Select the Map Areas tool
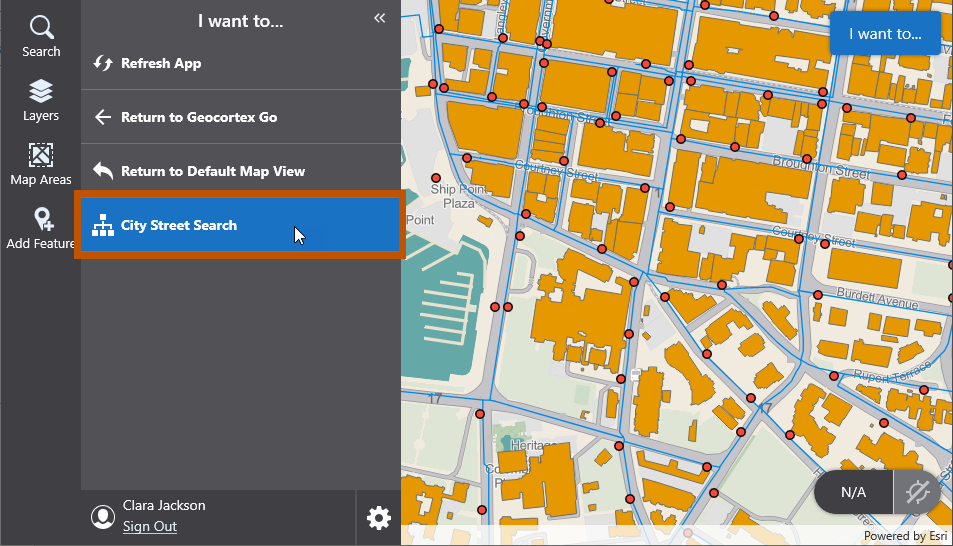Screen dimensions: 953x546 click(x=41, y=164)
